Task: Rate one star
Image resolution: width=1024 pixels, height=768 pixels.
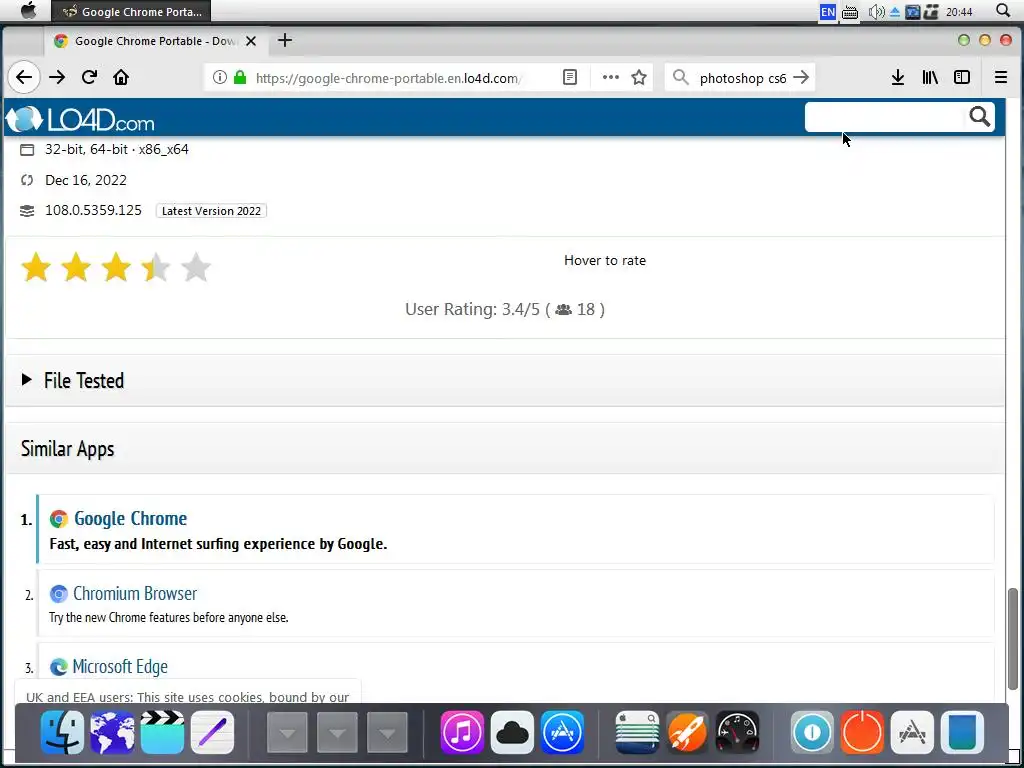Action: pos(36,268)
